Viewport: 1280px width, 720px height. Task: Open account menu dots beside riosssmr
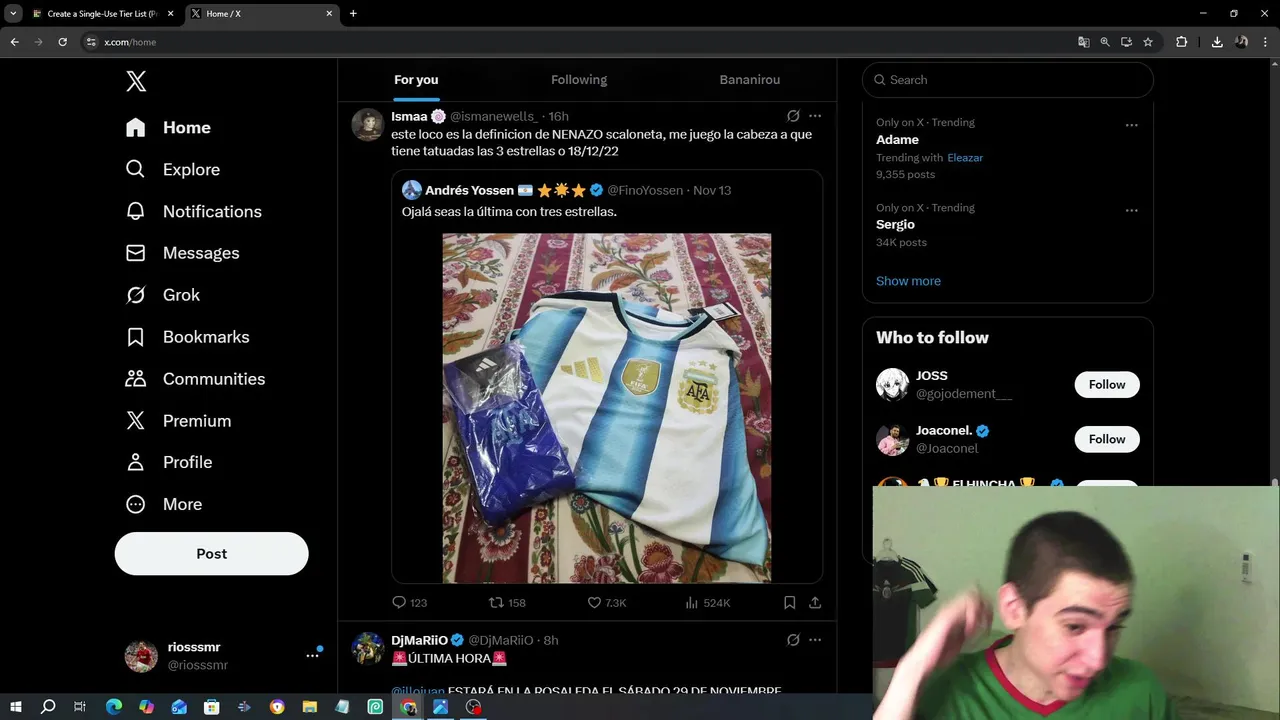(x=312, y=656)
